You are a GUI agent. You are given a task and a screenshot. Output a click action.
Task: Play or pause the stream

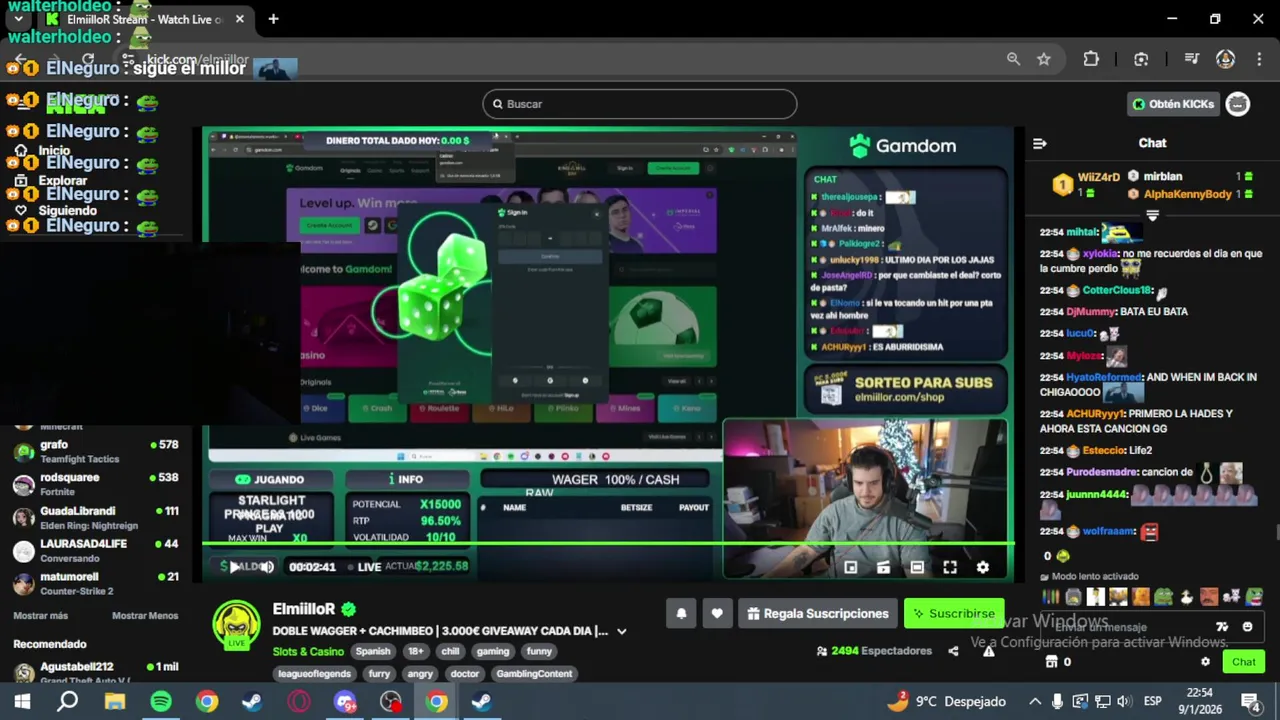coord(234,567)
